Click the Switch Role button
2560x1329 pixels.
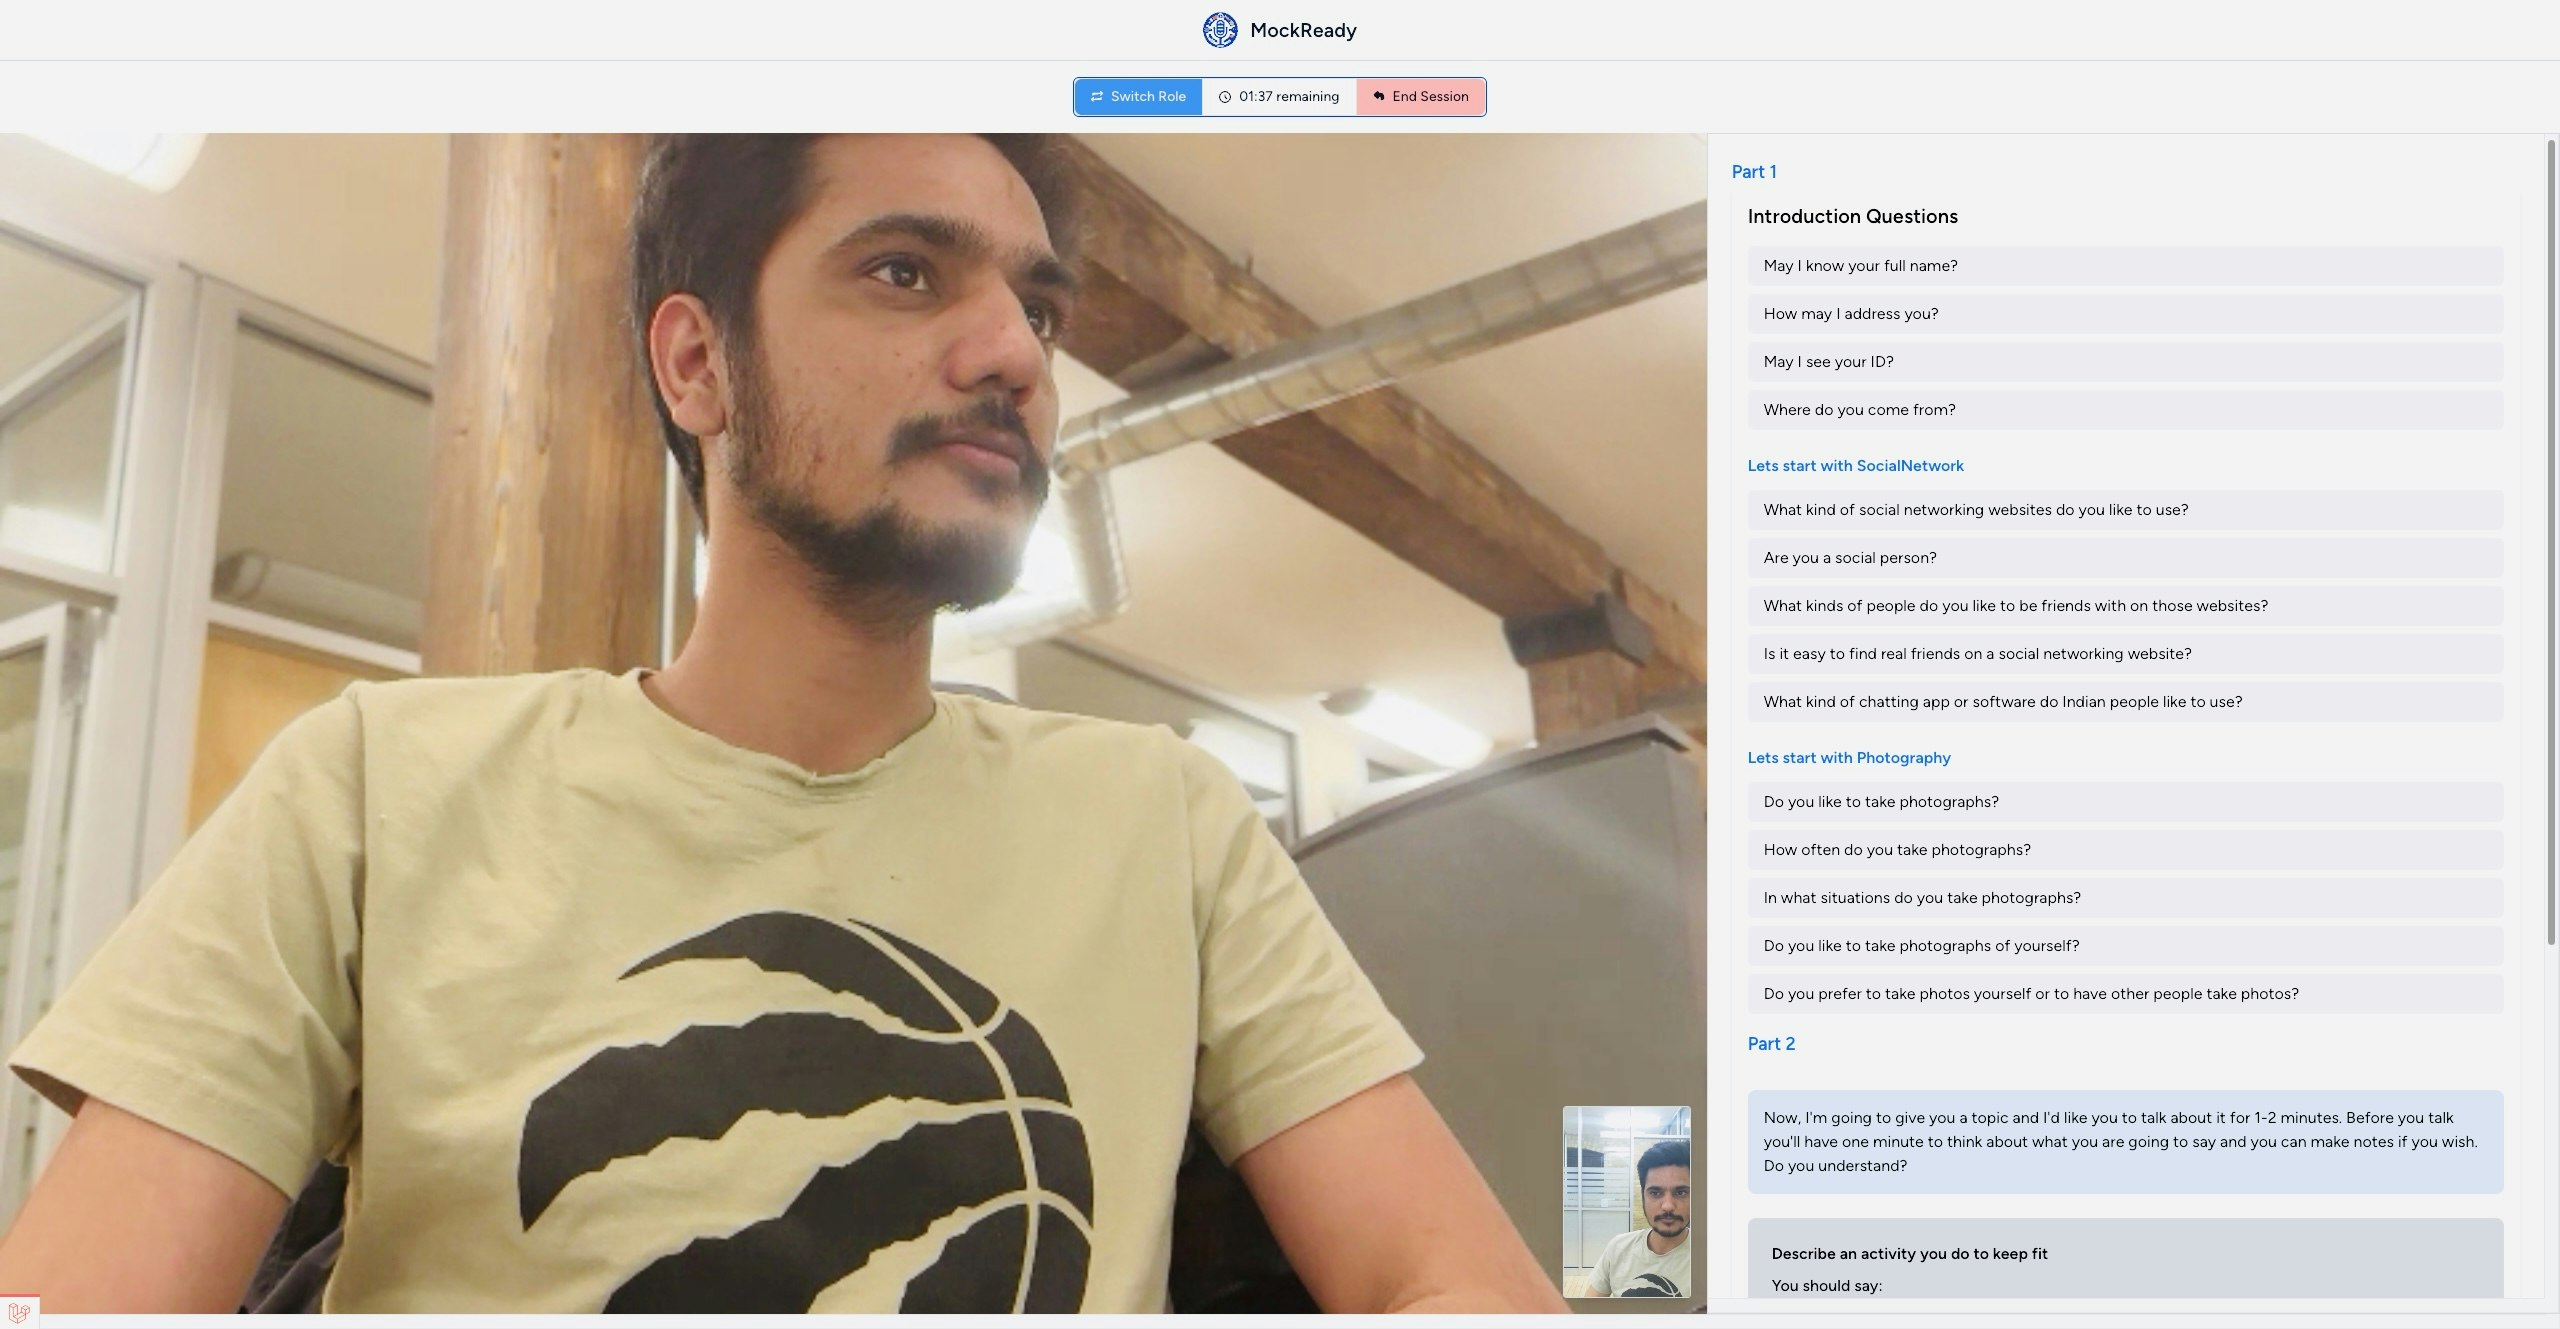click(1138, 97)
